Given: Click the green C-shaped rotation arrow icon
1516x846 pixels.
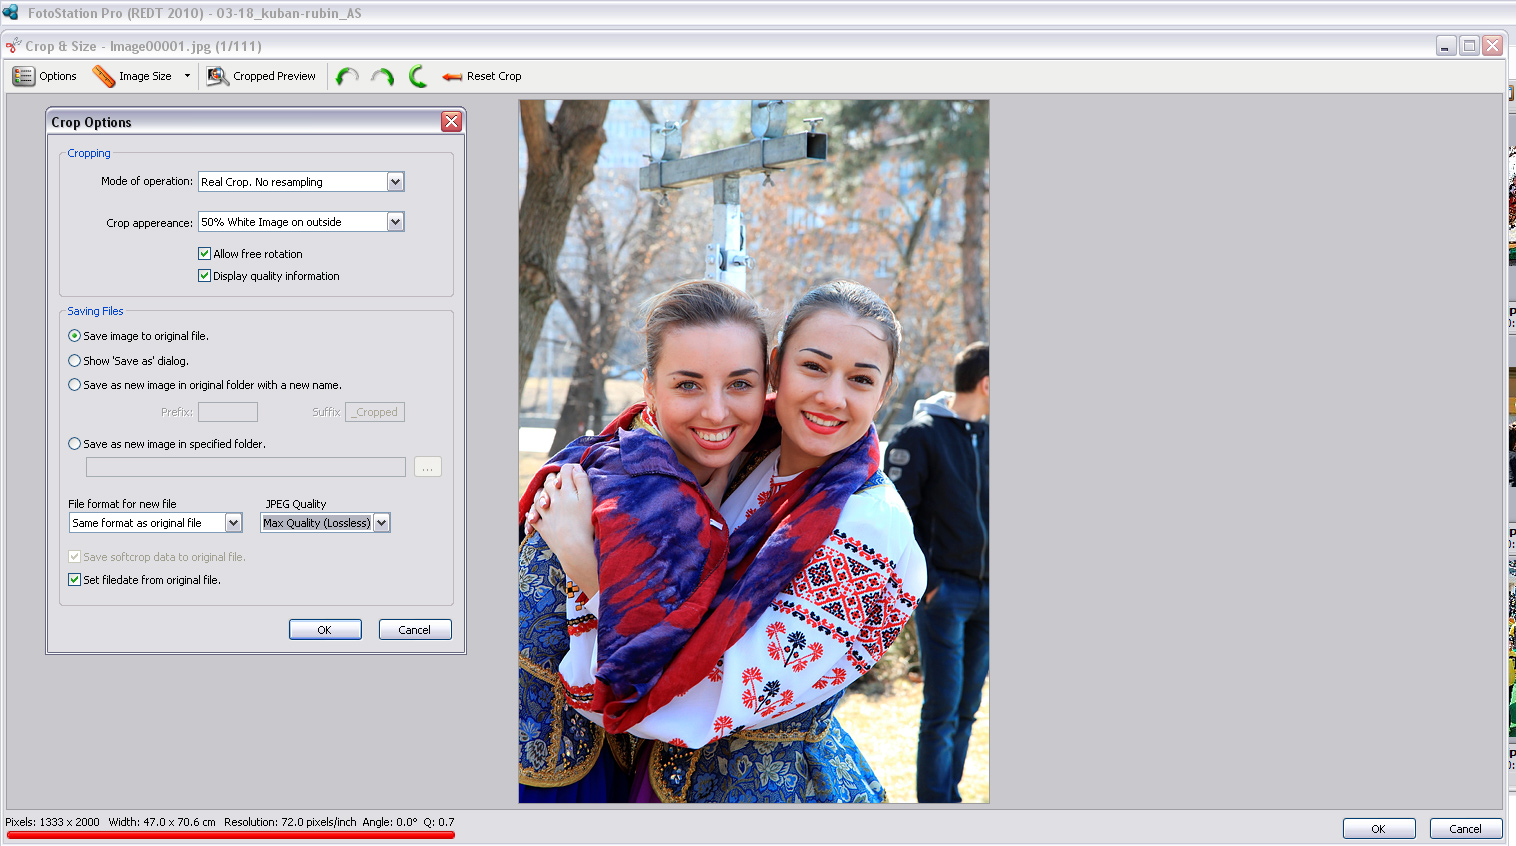Looking at the screenshot, I should pyautogui.click(x=418, y=76).
